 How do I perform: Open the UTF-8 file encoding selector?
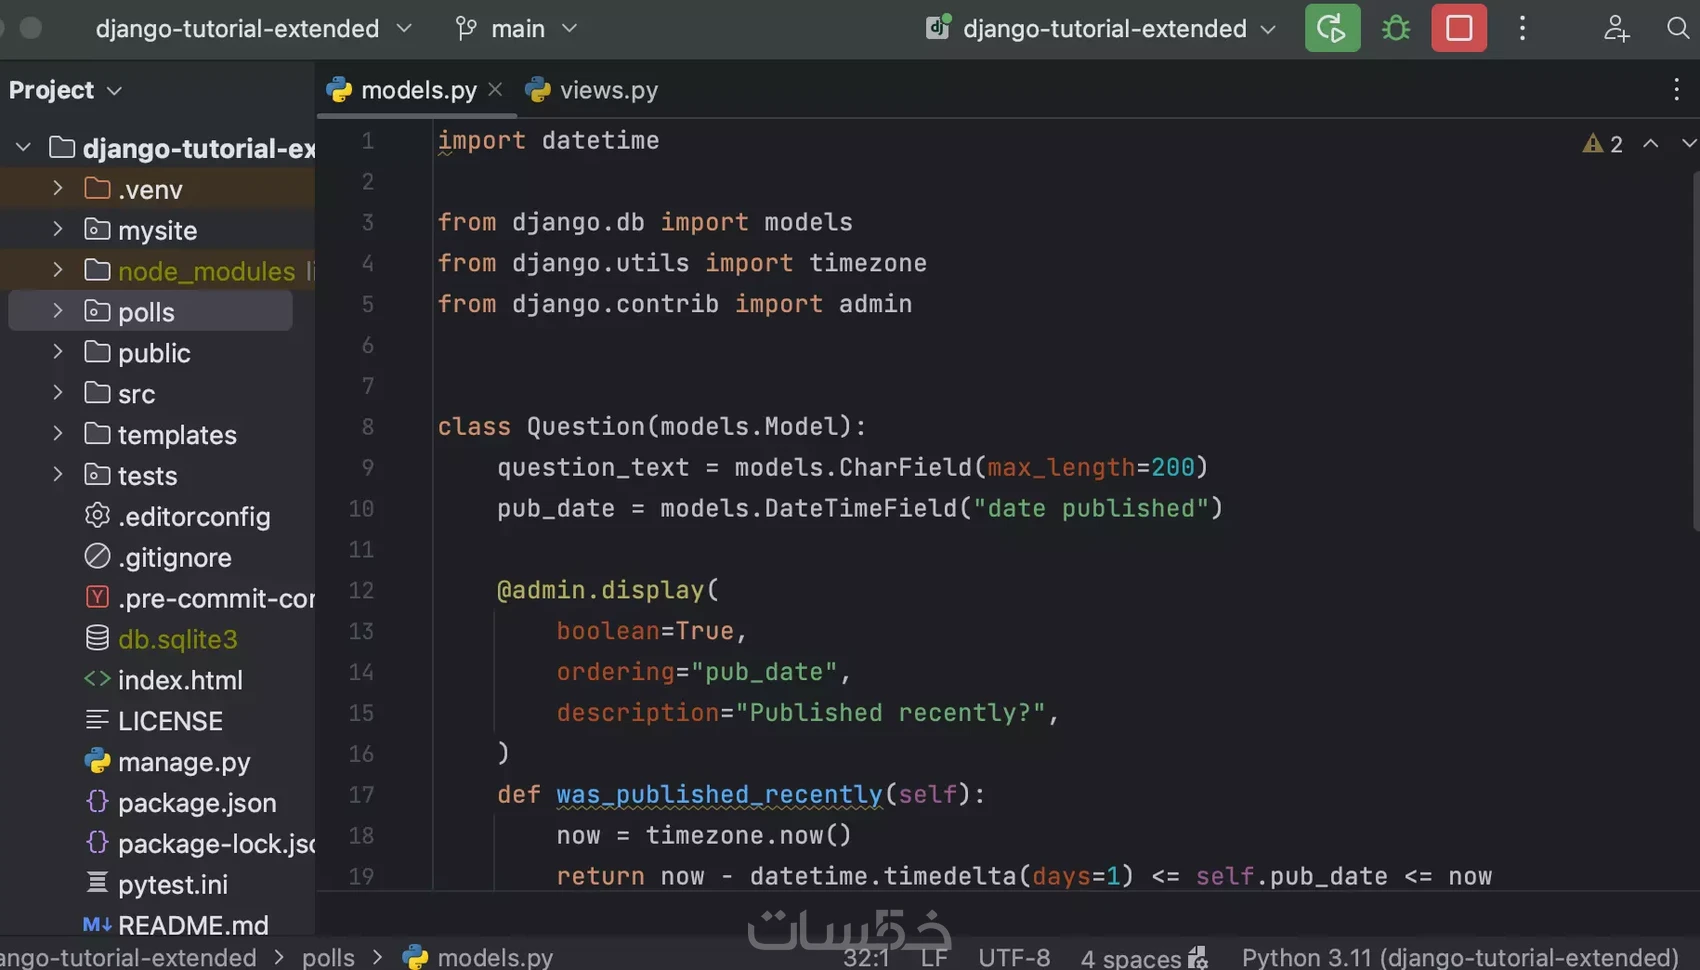(x=1013, y=956)
